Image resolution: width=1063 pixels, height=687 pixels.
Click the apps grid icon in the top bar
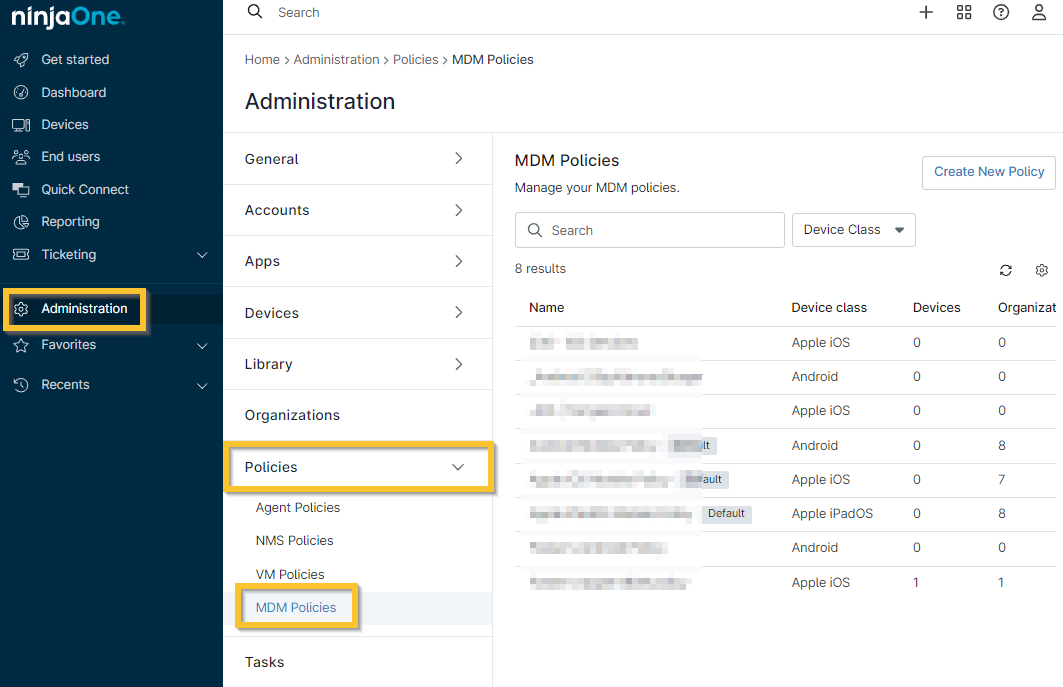[x=963, y=13]
